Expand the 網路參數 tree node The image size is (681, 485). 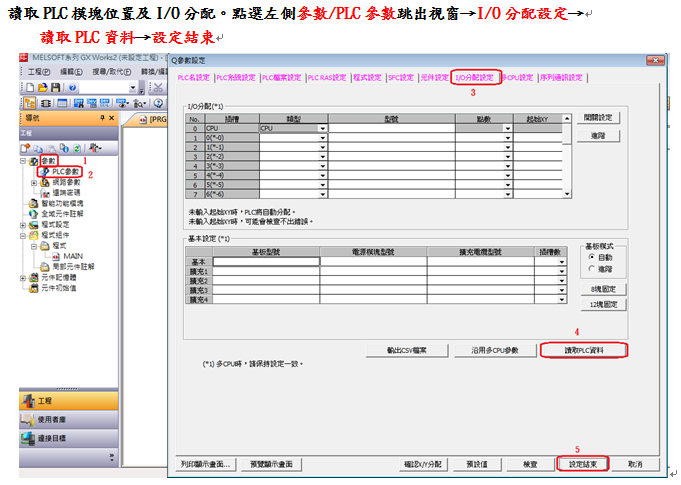click(x=33, y=183)
